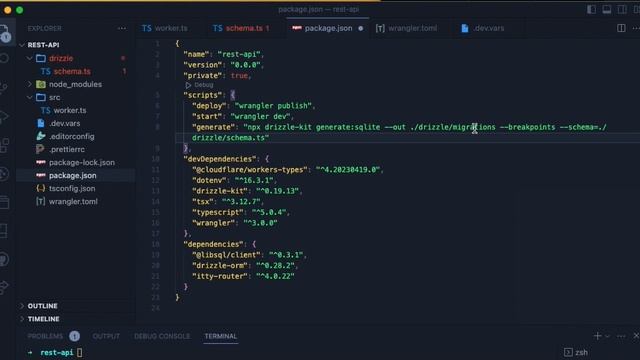This screenshot has height=360, width=640.
Task: Click the src folder icon
Action: coord(41,98)
